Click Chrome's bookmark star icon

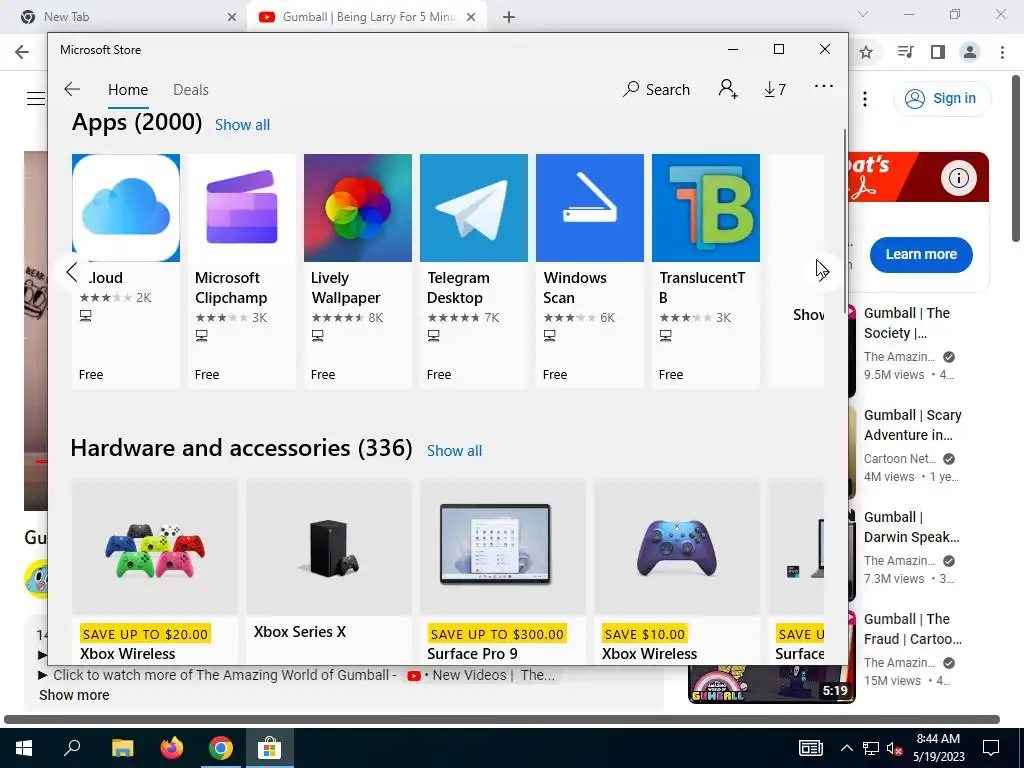click(866, 52)
